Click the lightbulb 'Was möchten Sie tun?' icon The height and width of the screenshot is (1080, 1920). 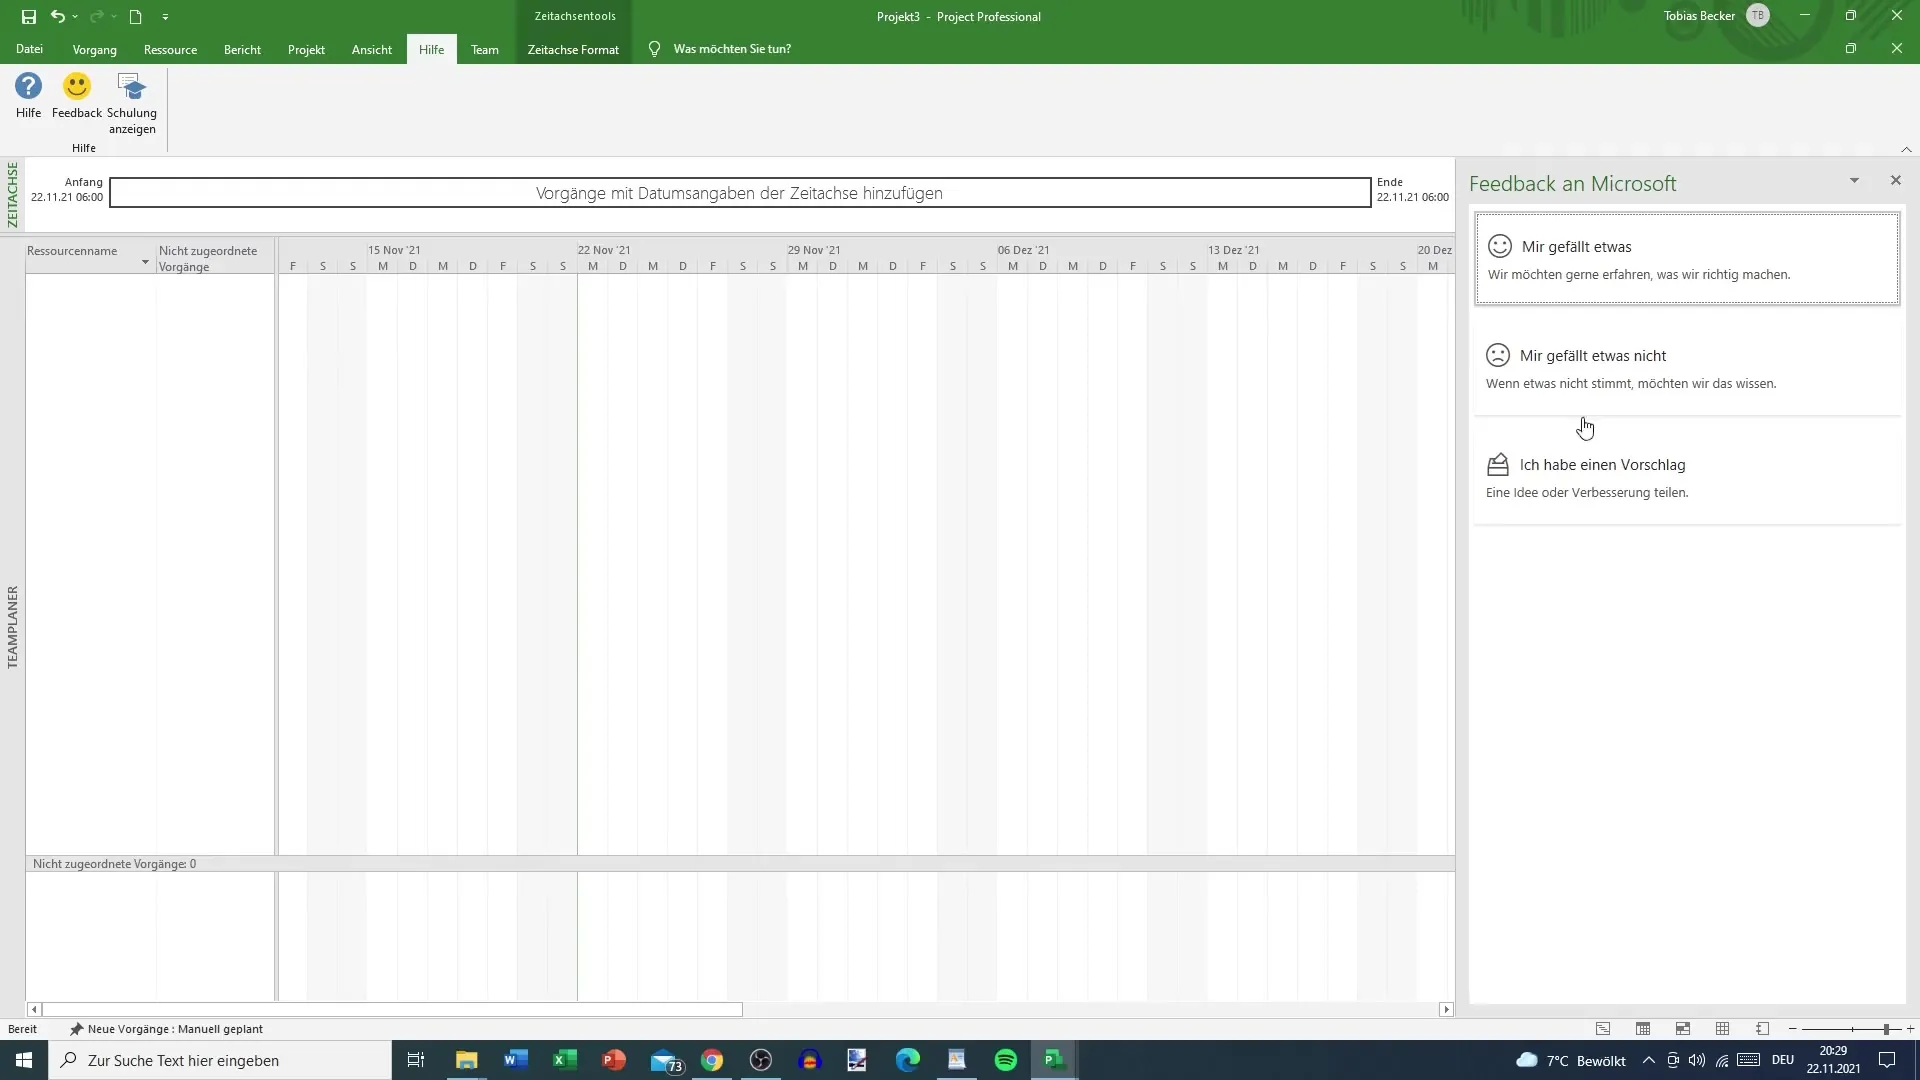[654, 49]
